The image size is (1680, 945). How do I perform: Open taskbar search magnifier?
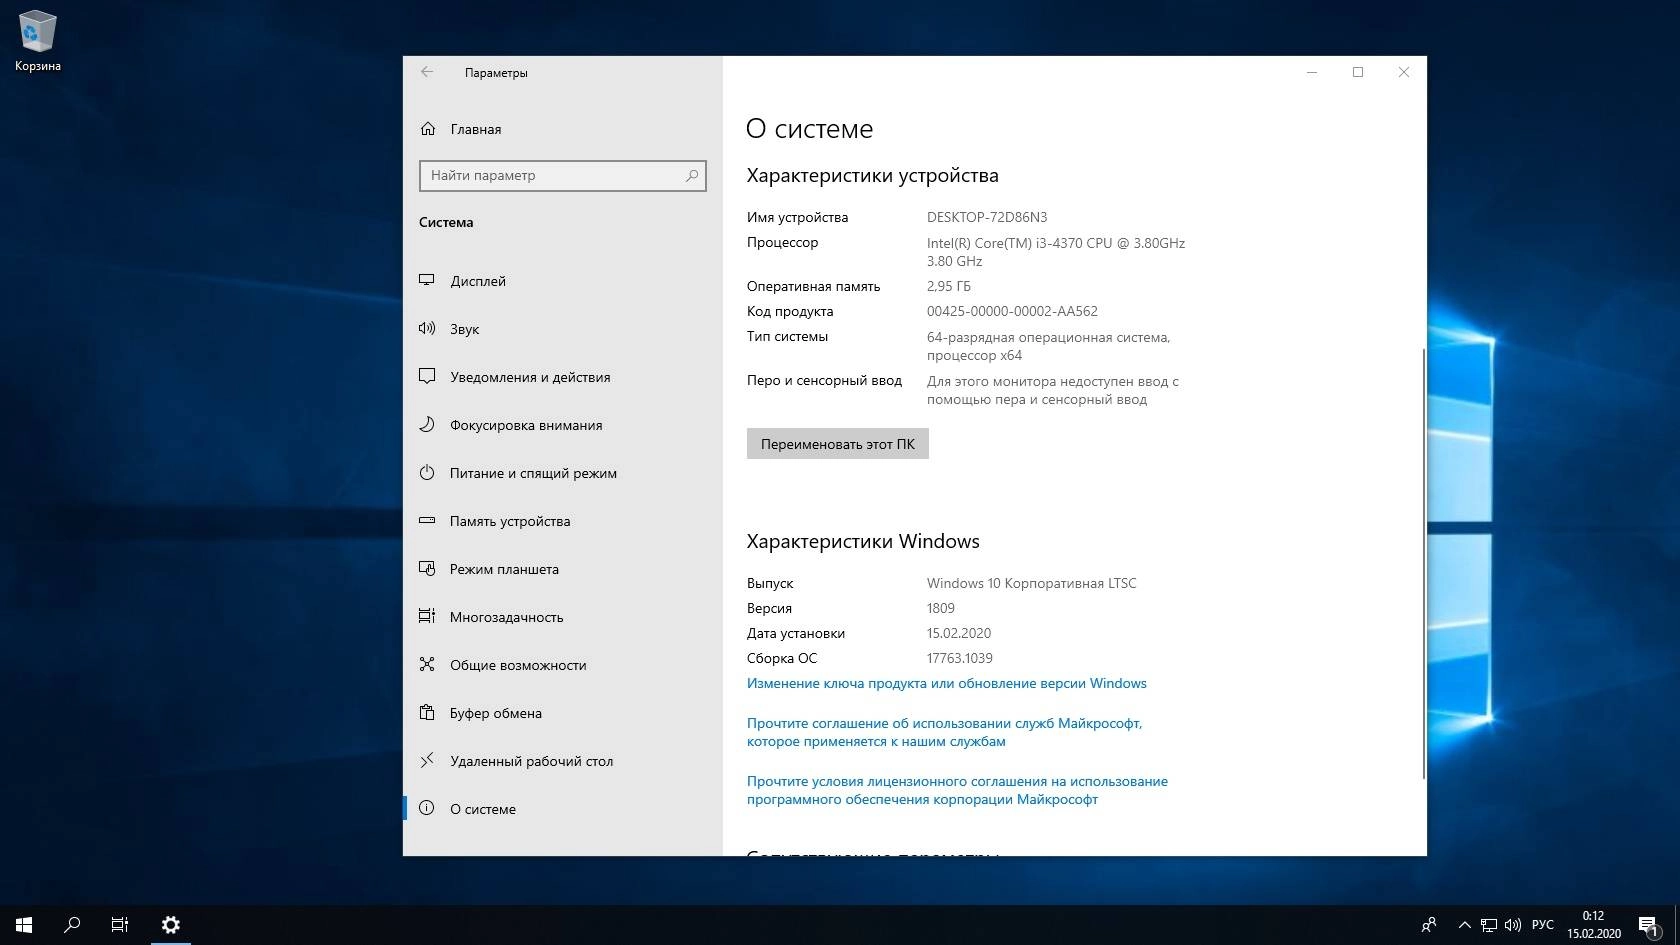(72, 925)
